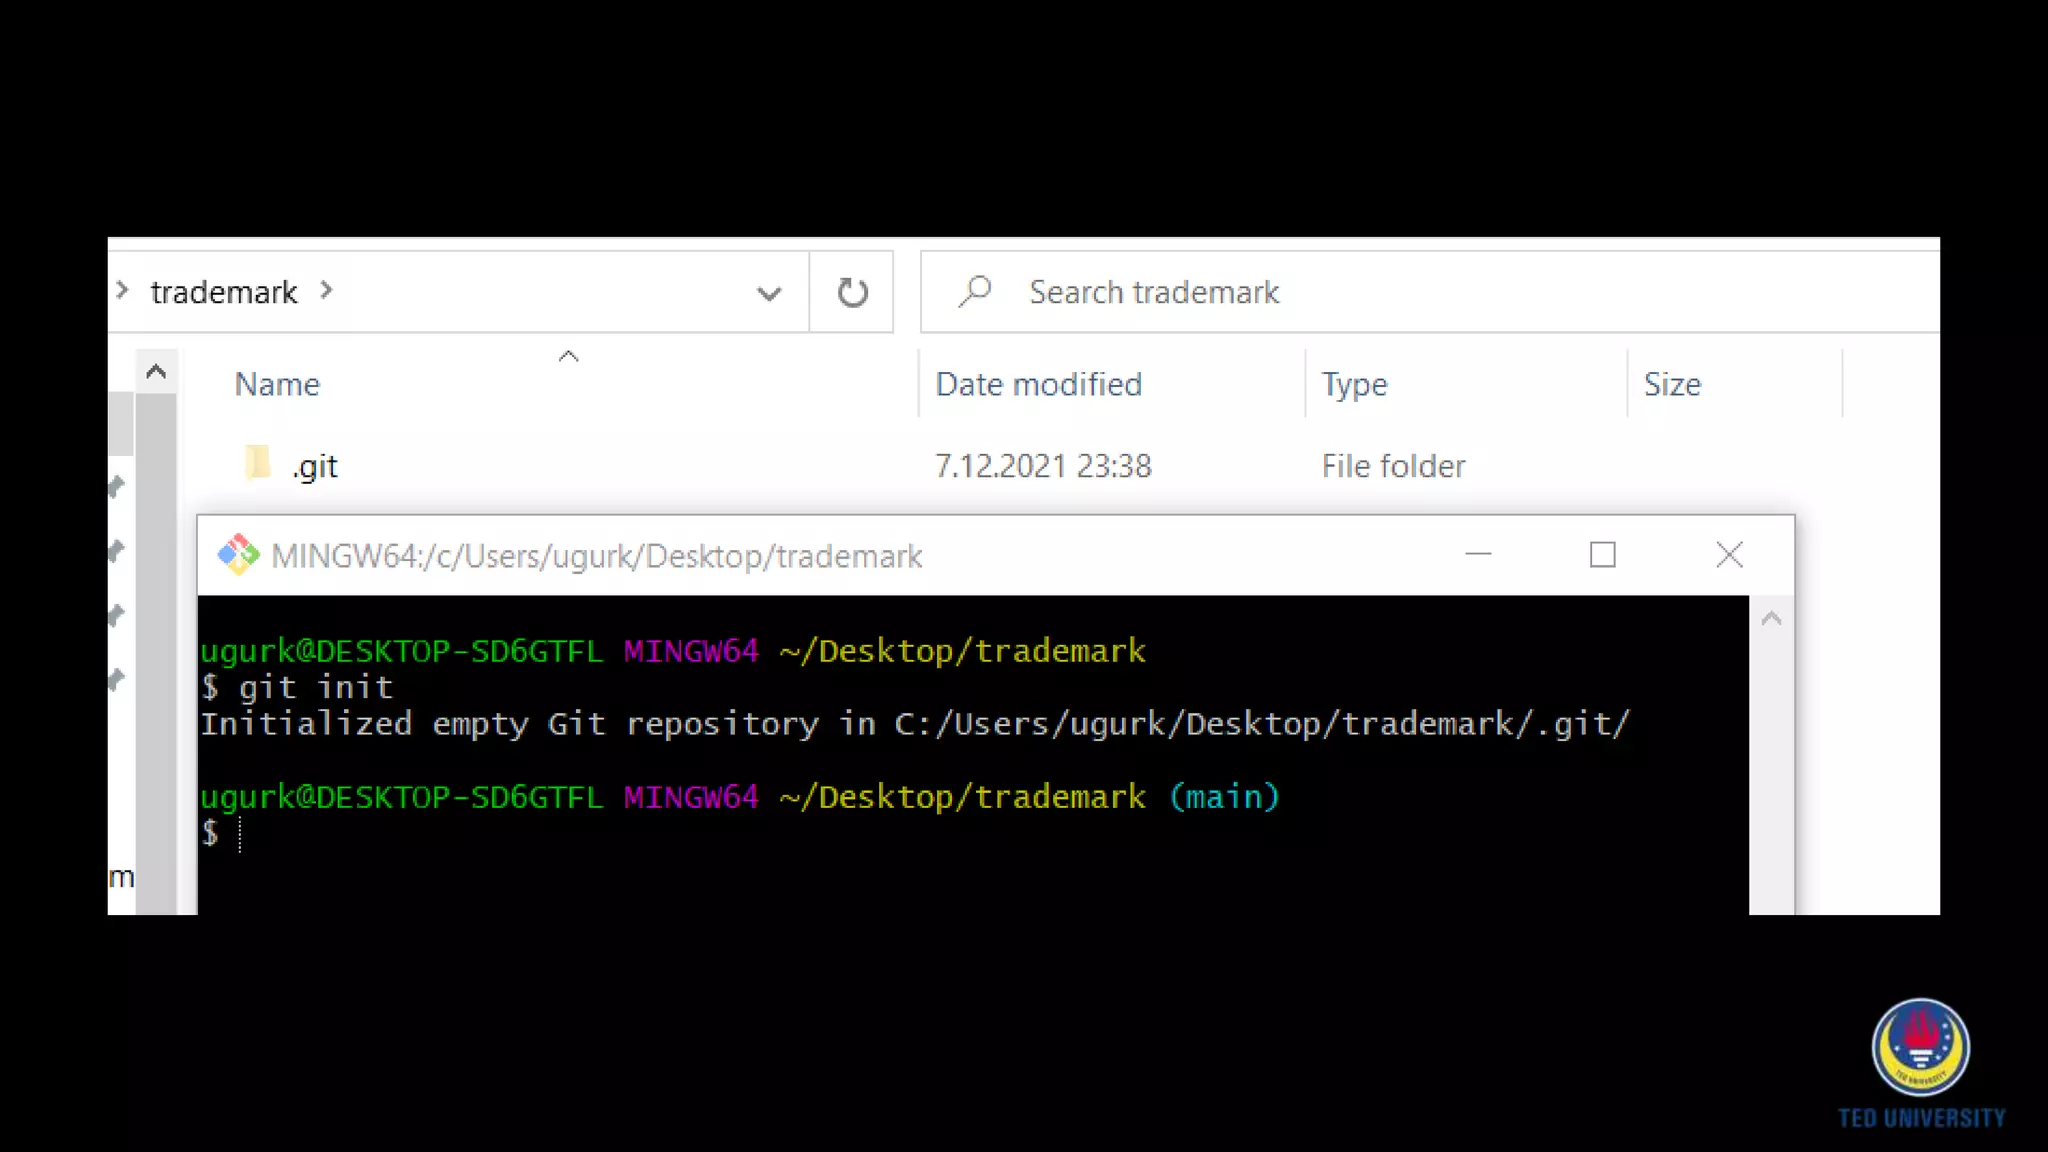Sort by Name column header

click(277, 385)
